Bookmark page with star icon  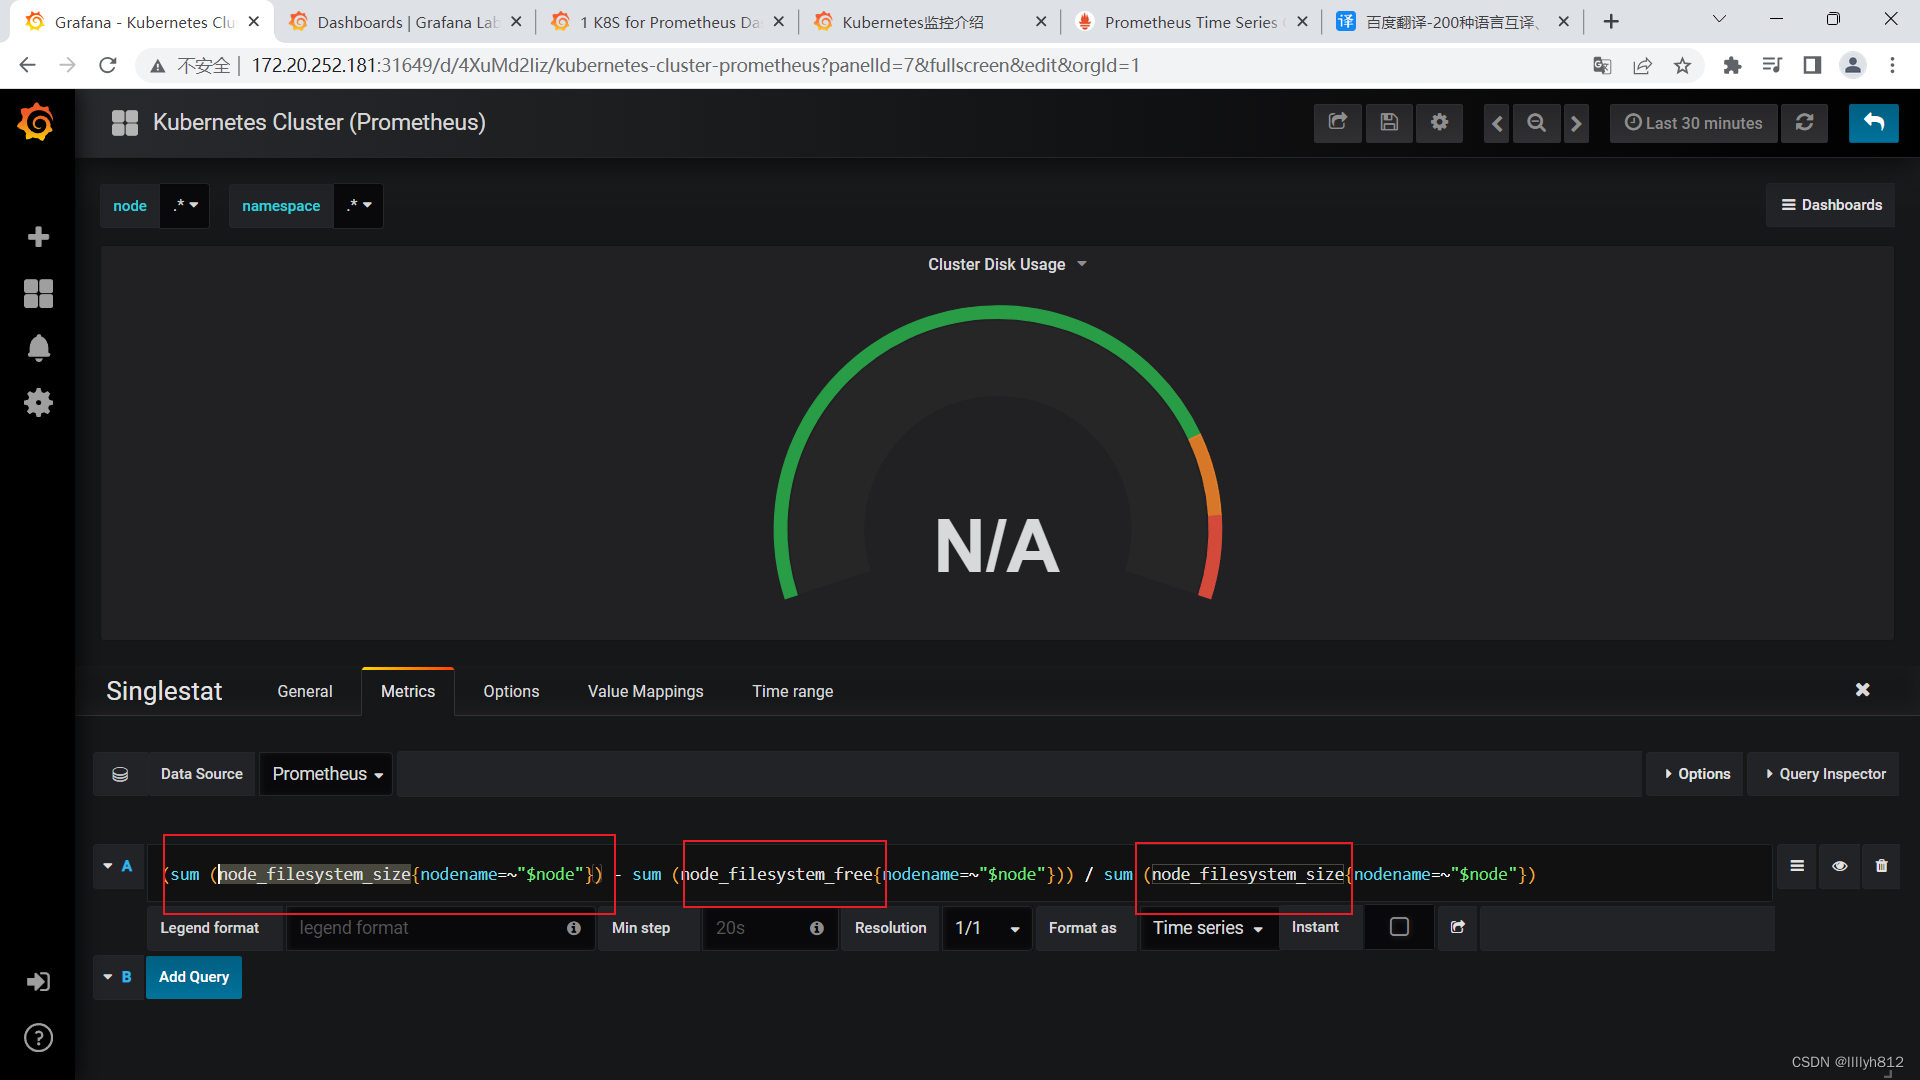tap(1682, 65)
